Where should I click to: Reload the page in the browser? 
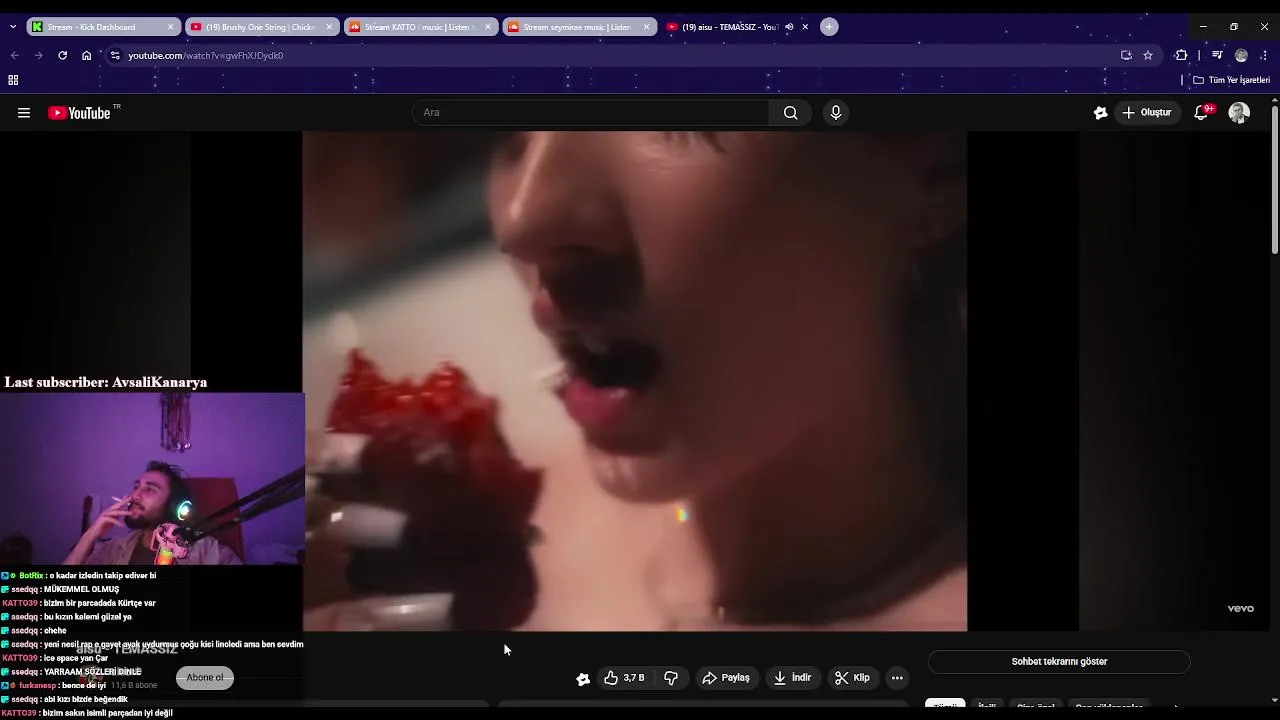(62, 55)
